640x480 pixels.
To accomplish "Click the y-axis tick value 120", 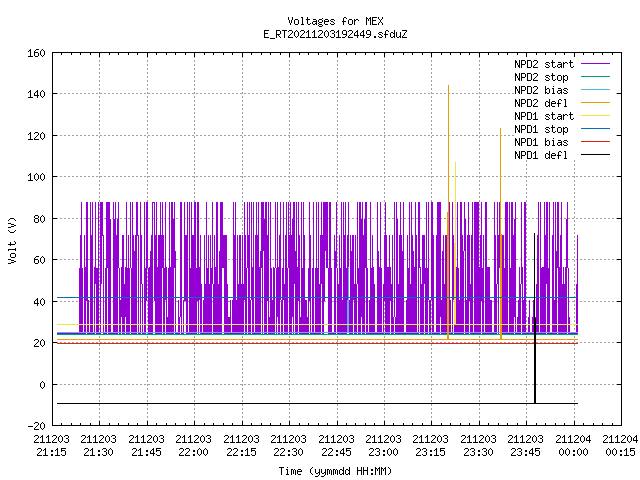I will coord(36,136).
